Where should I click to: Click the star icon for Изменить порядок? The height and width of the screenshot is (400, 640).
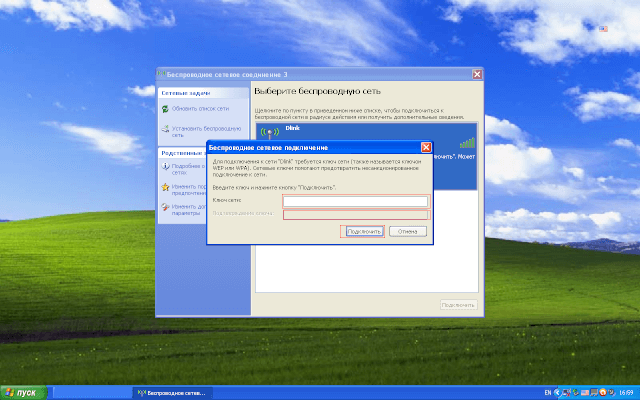coord(165,187)
